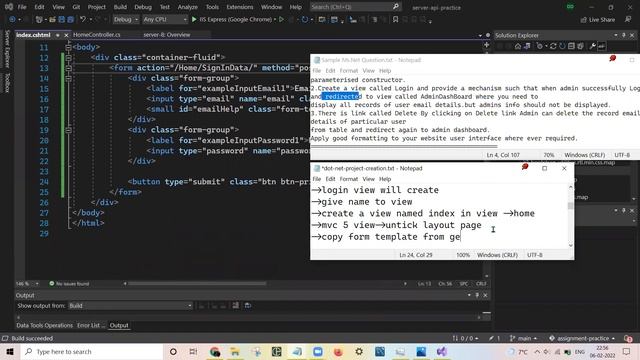Viewport: 640px width, 360px height.
Task: Collapse the form tag fold on line 13
Action: pos(68,68)
